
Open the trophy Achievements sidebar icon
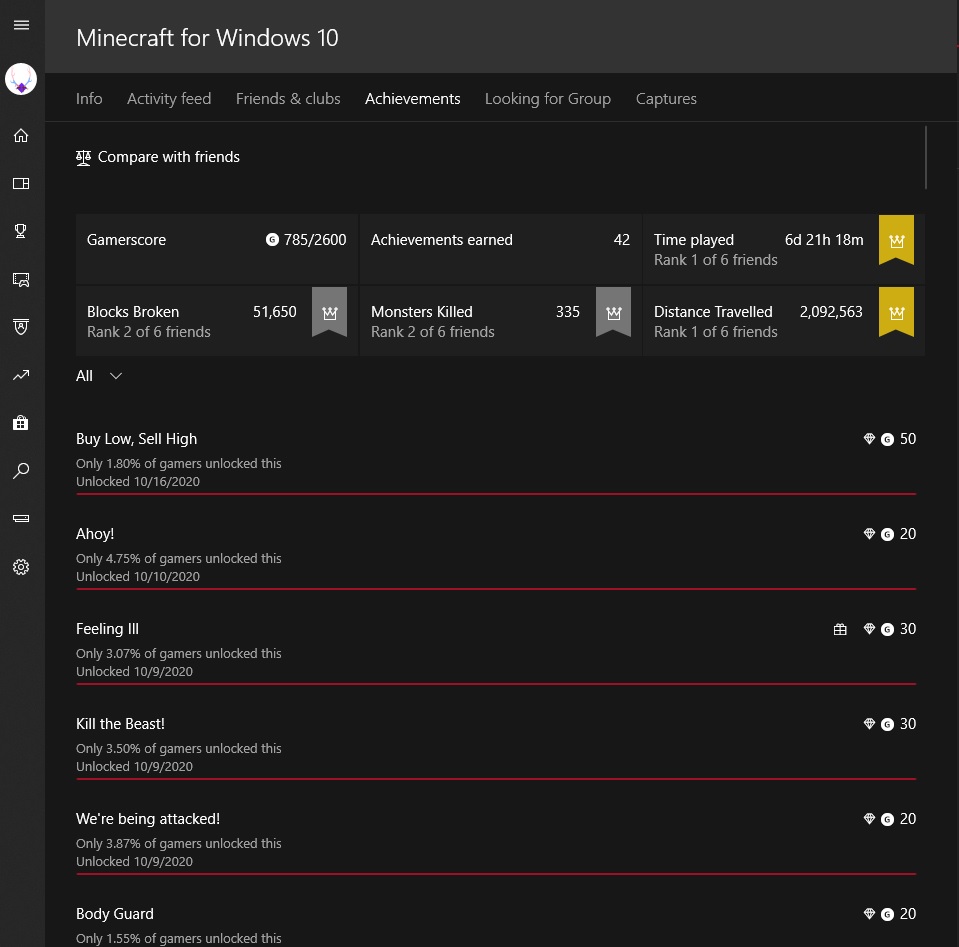[21, 231]
